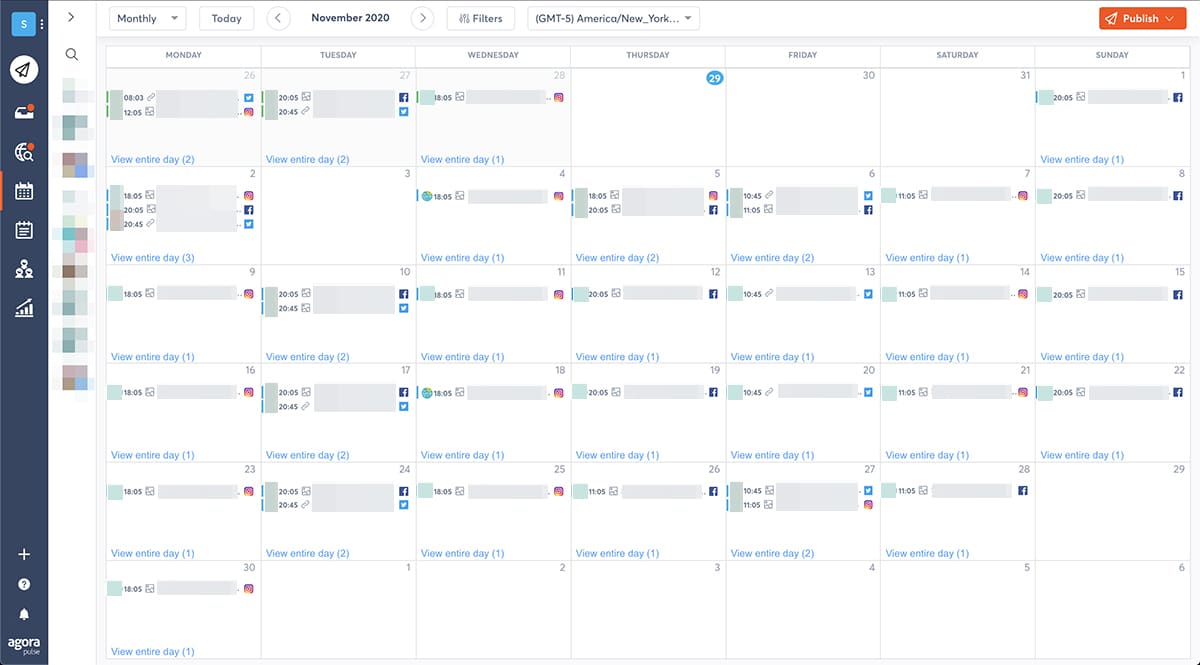Go to the previous month arrow
1200x665 pixels.
point(279,18)
